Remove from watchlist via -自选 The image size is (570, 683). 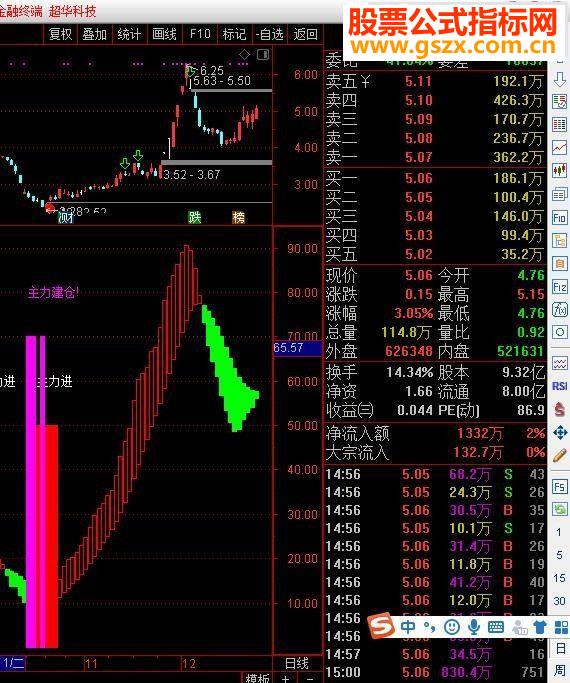point(270,34)
